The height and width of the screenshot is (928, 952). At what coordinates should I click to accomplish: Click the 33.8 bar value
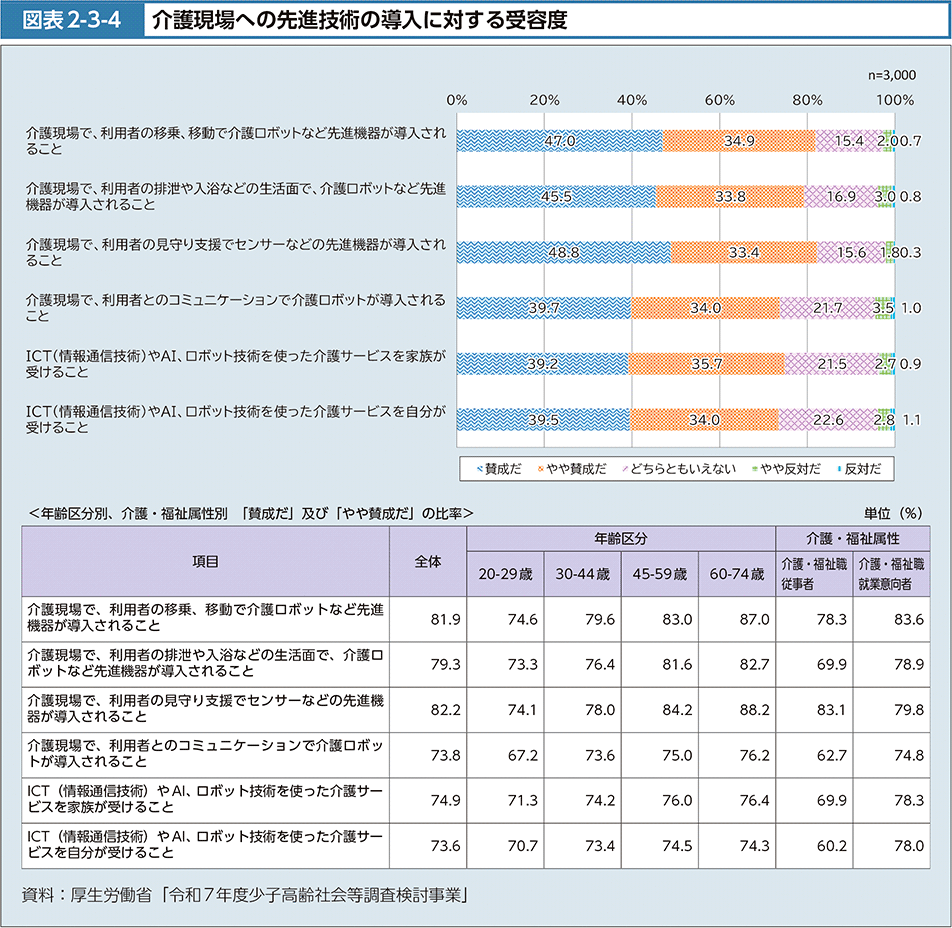(x=730, y=197)
